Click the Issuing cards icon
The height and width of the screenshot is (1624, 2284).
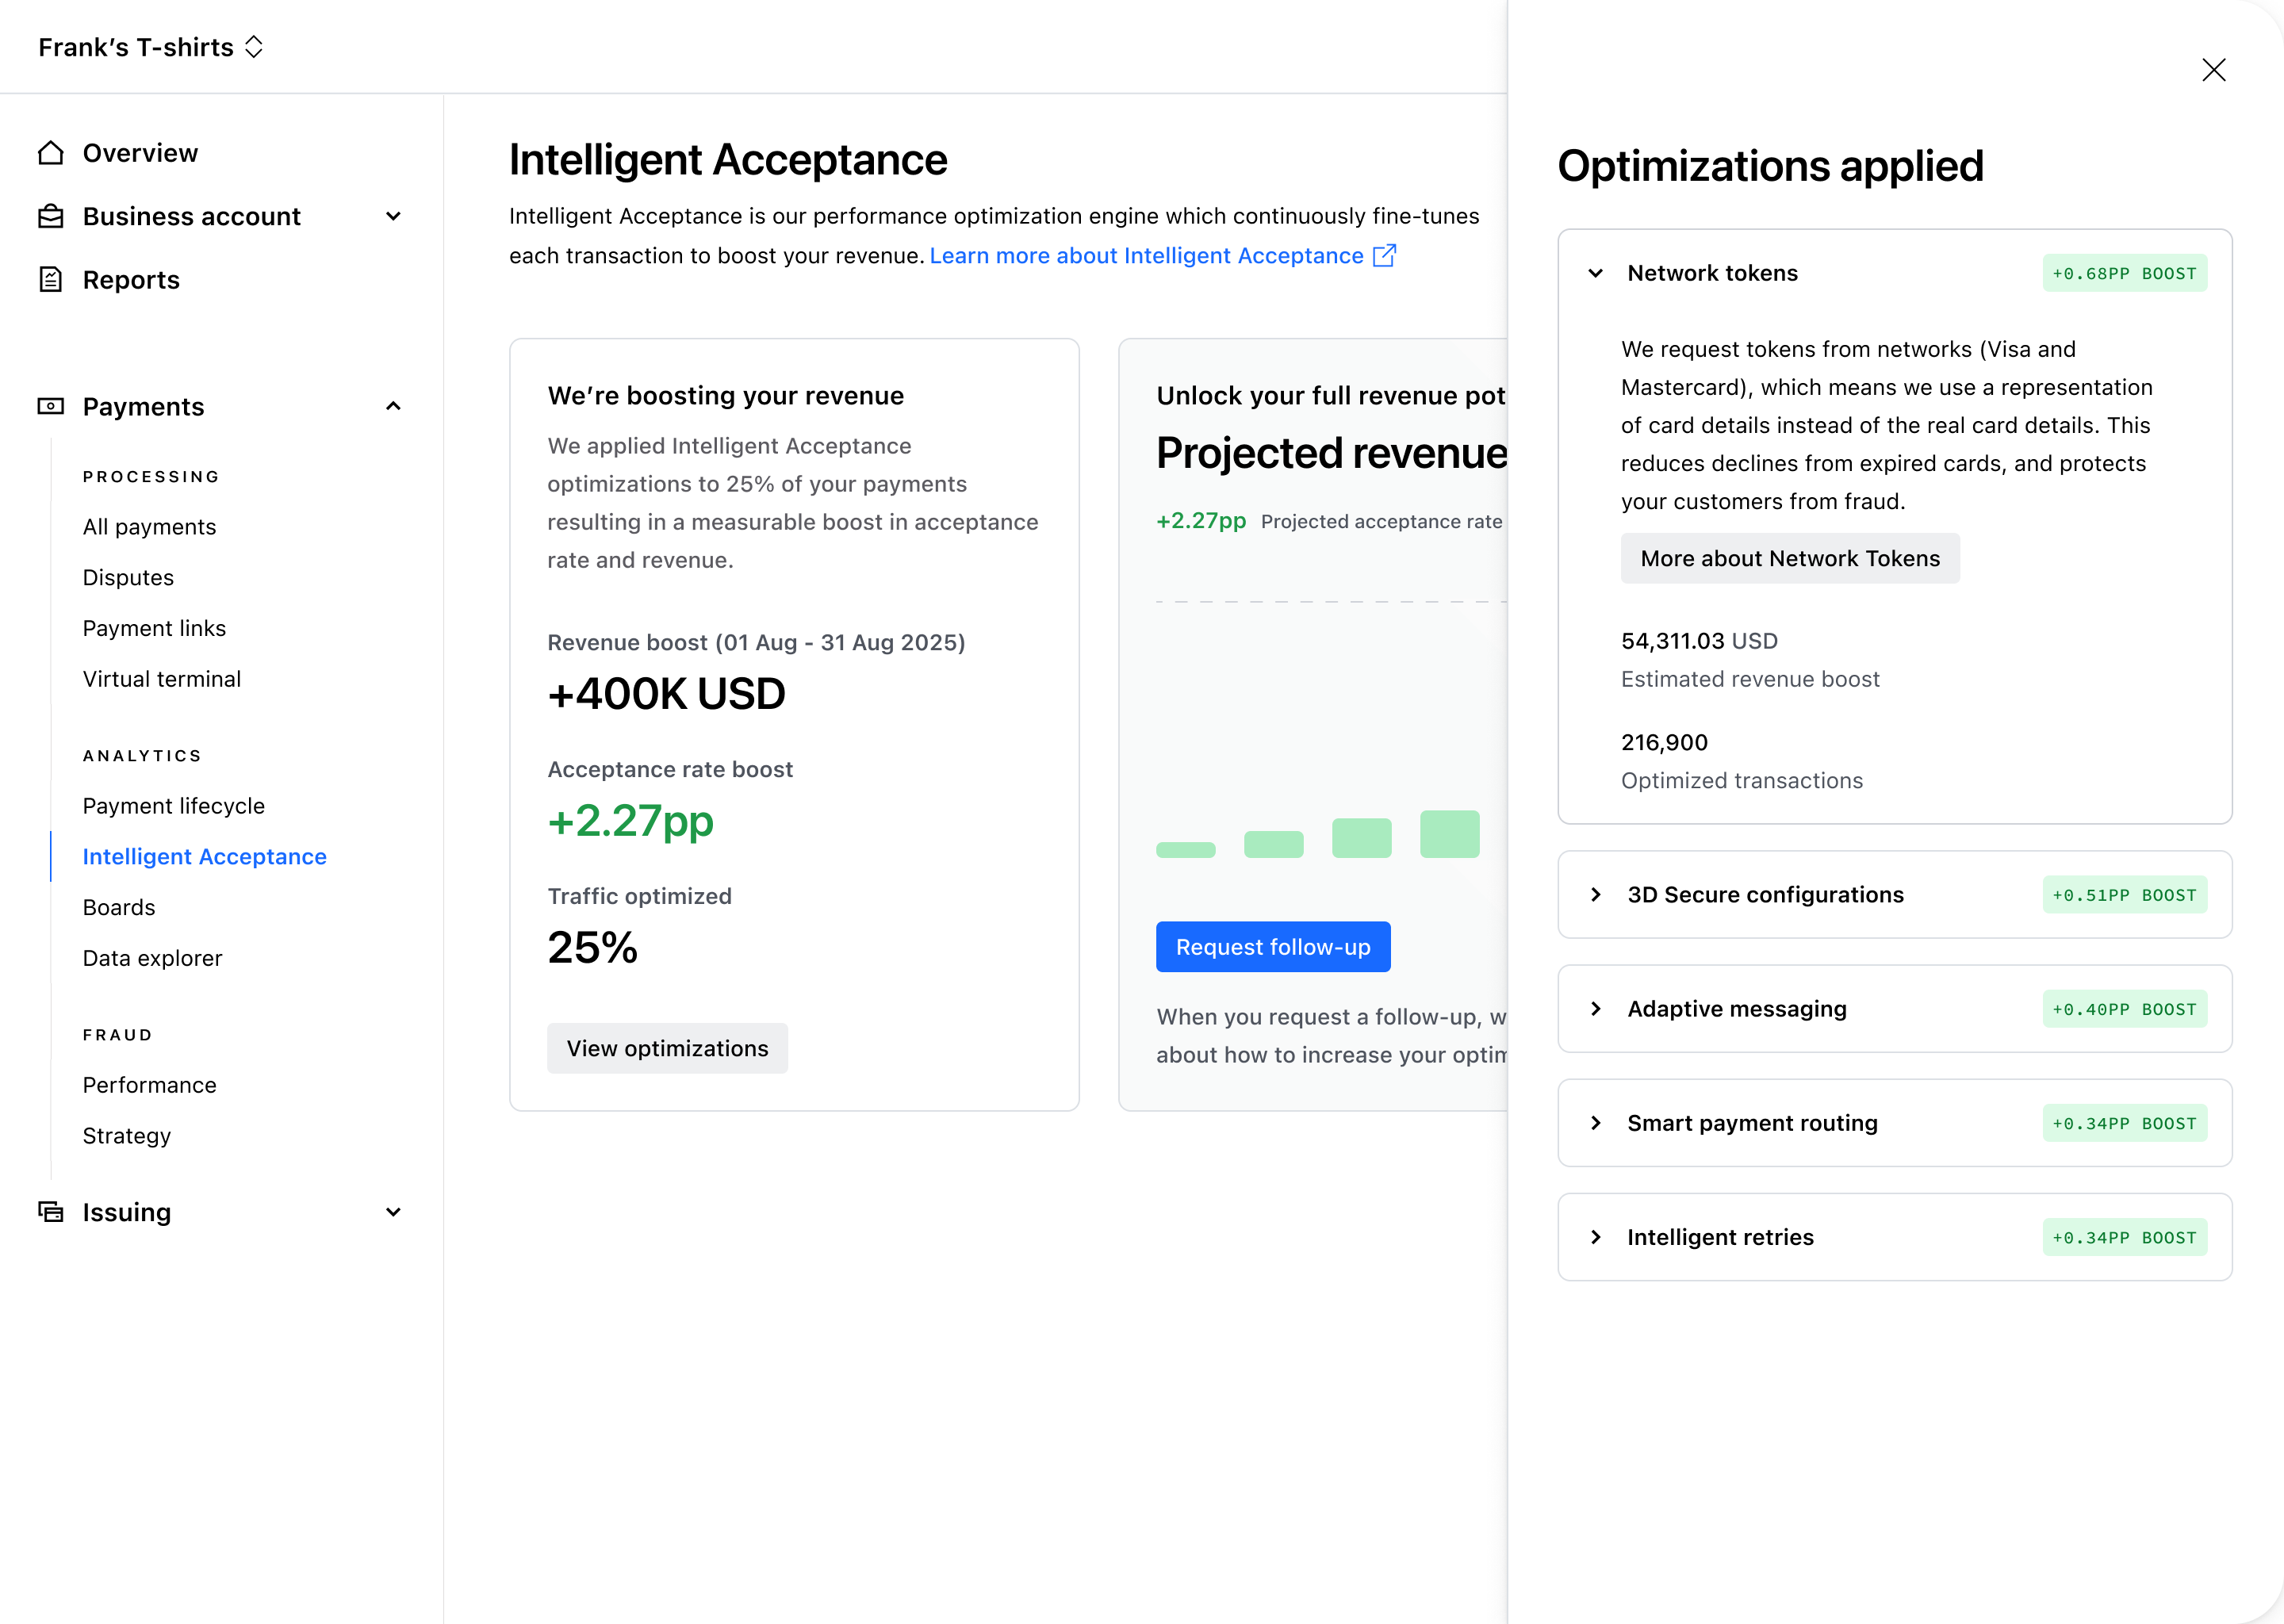tap(51, 1212)
